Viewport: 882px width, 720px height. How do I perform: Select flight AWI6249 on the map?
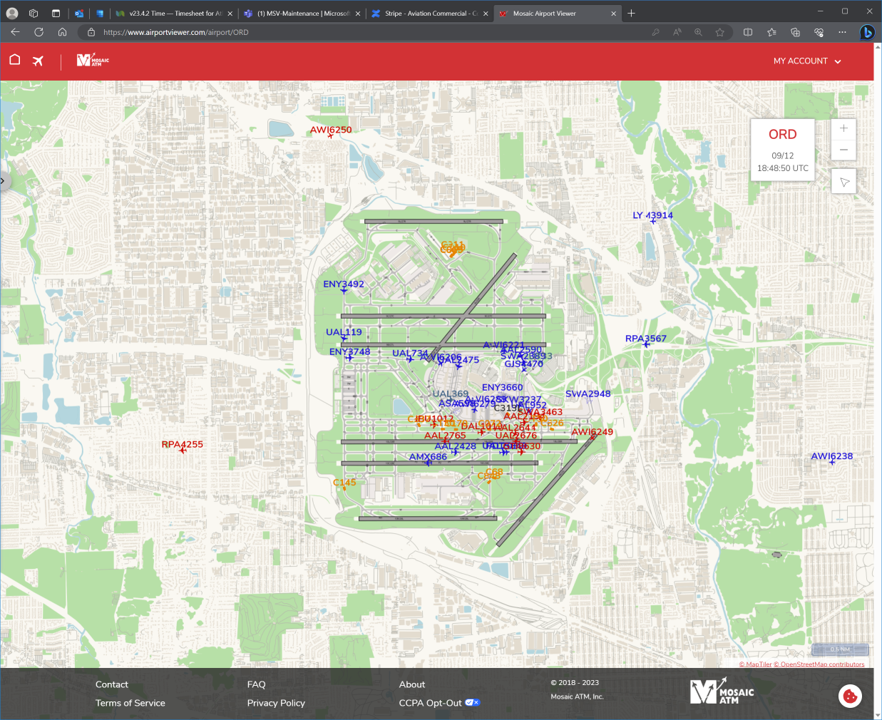592,432
